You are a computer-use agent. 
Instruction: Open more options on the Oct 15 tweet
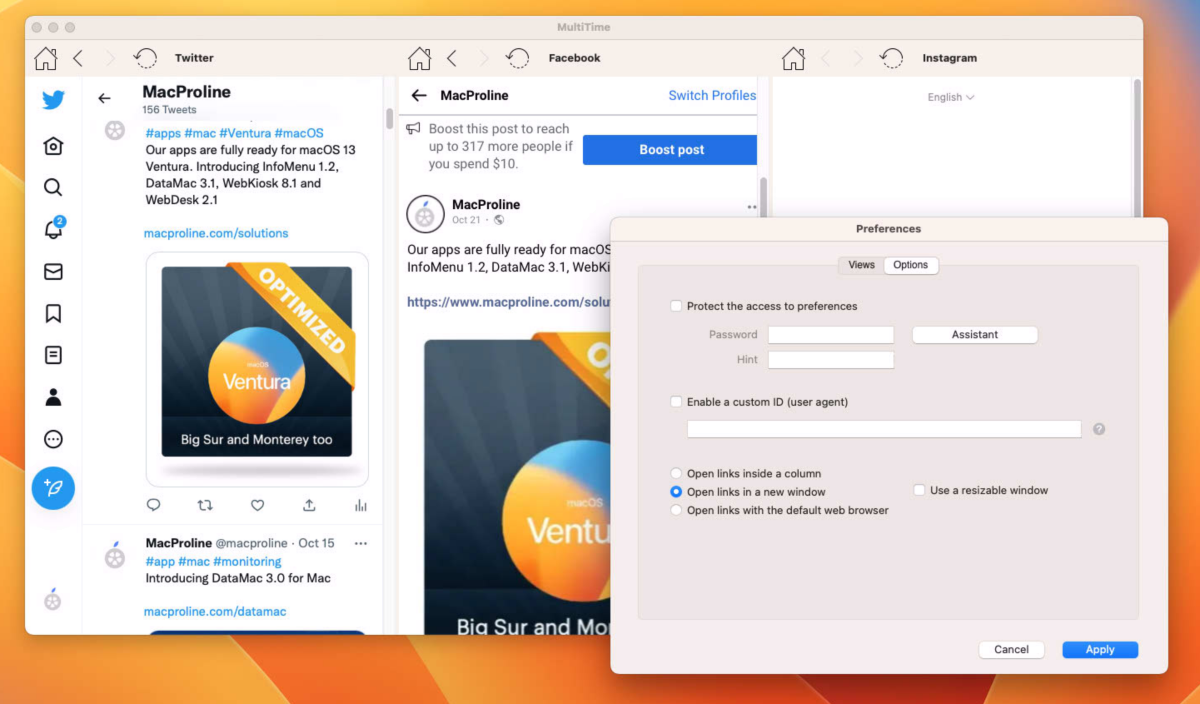coord(361,543)
